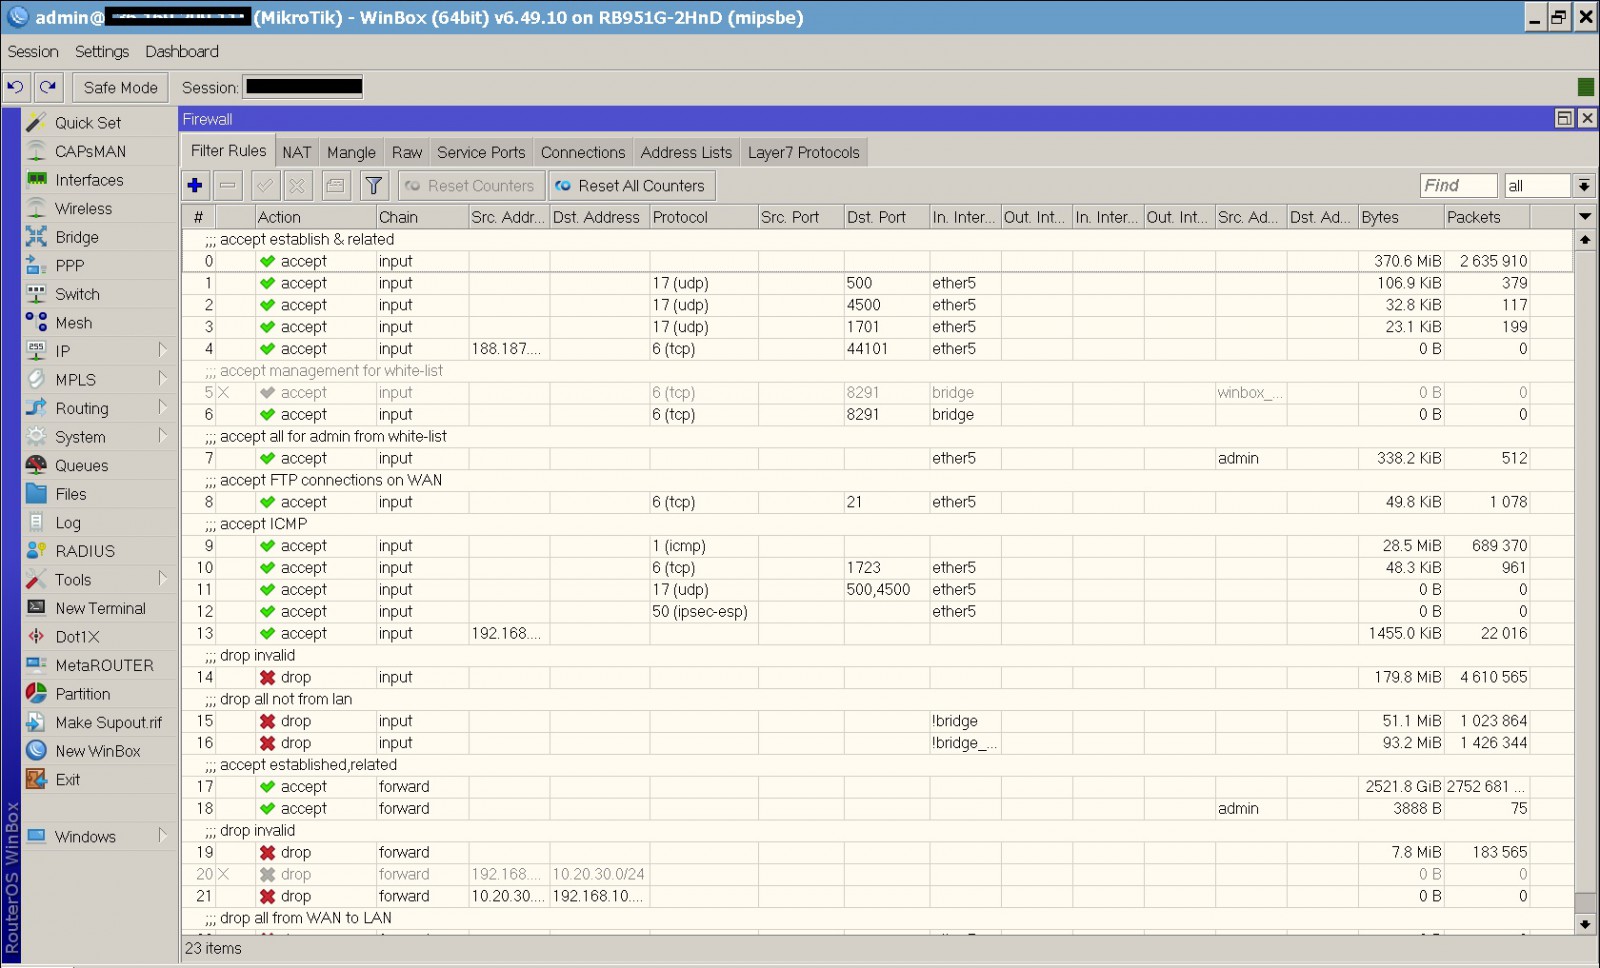
Task: Open Partition menu
Action: (x=82, y=694)
